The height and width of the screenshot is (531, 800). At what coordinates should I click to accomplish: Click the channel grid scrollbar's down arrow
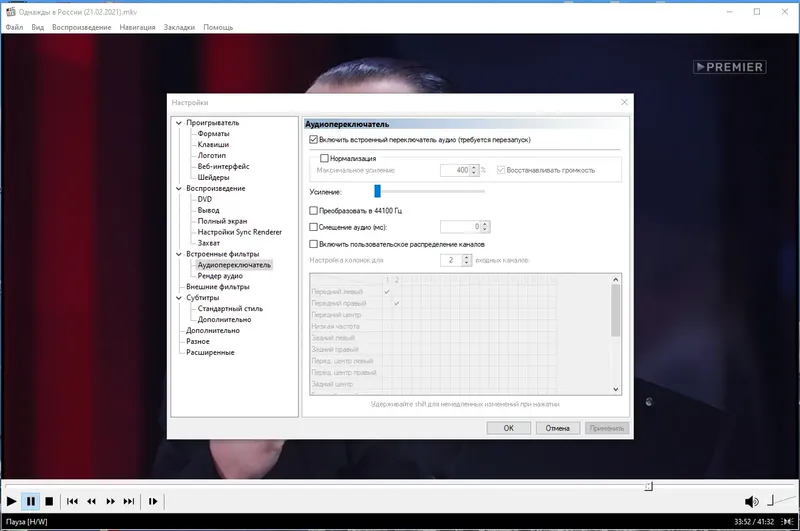(616, 389)
